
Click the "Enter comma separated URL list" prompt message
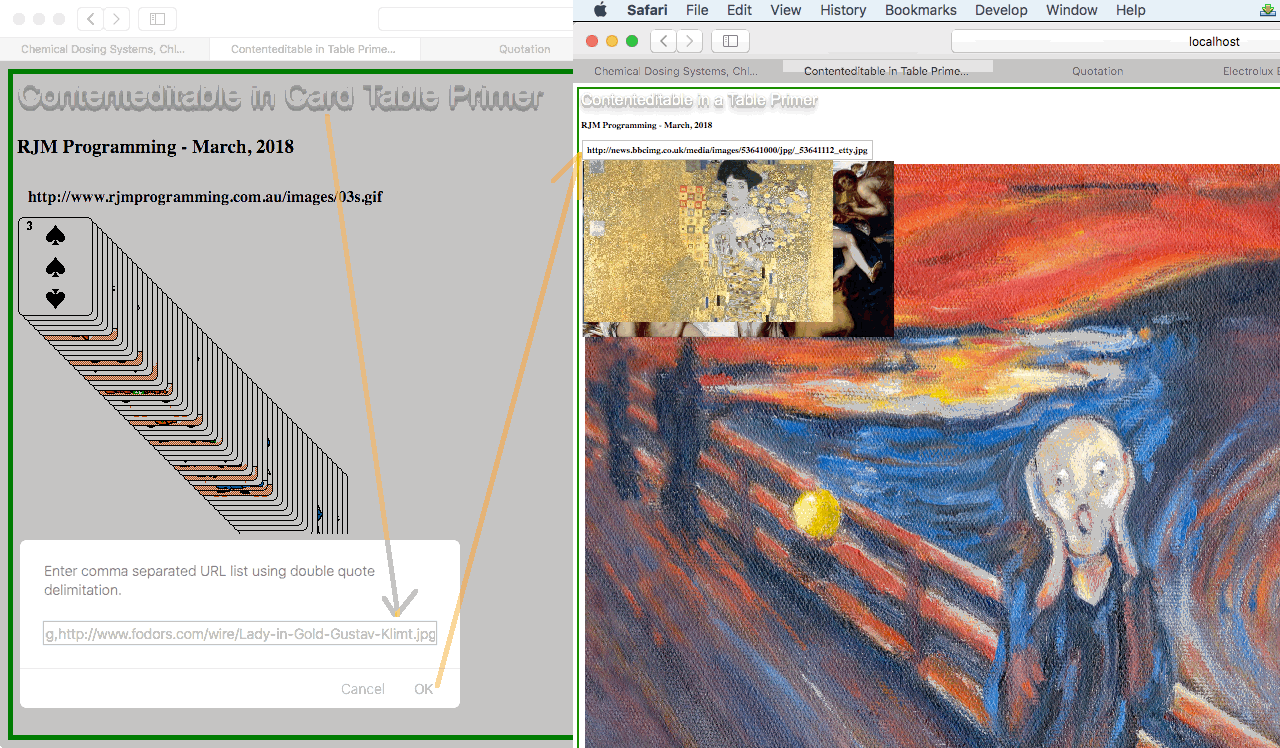pos(210,581)
